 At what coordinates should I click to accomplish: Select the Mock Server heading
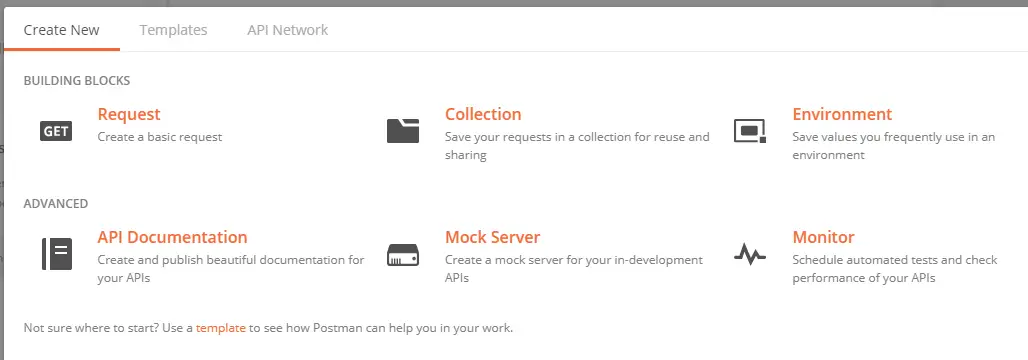[492, 237]
